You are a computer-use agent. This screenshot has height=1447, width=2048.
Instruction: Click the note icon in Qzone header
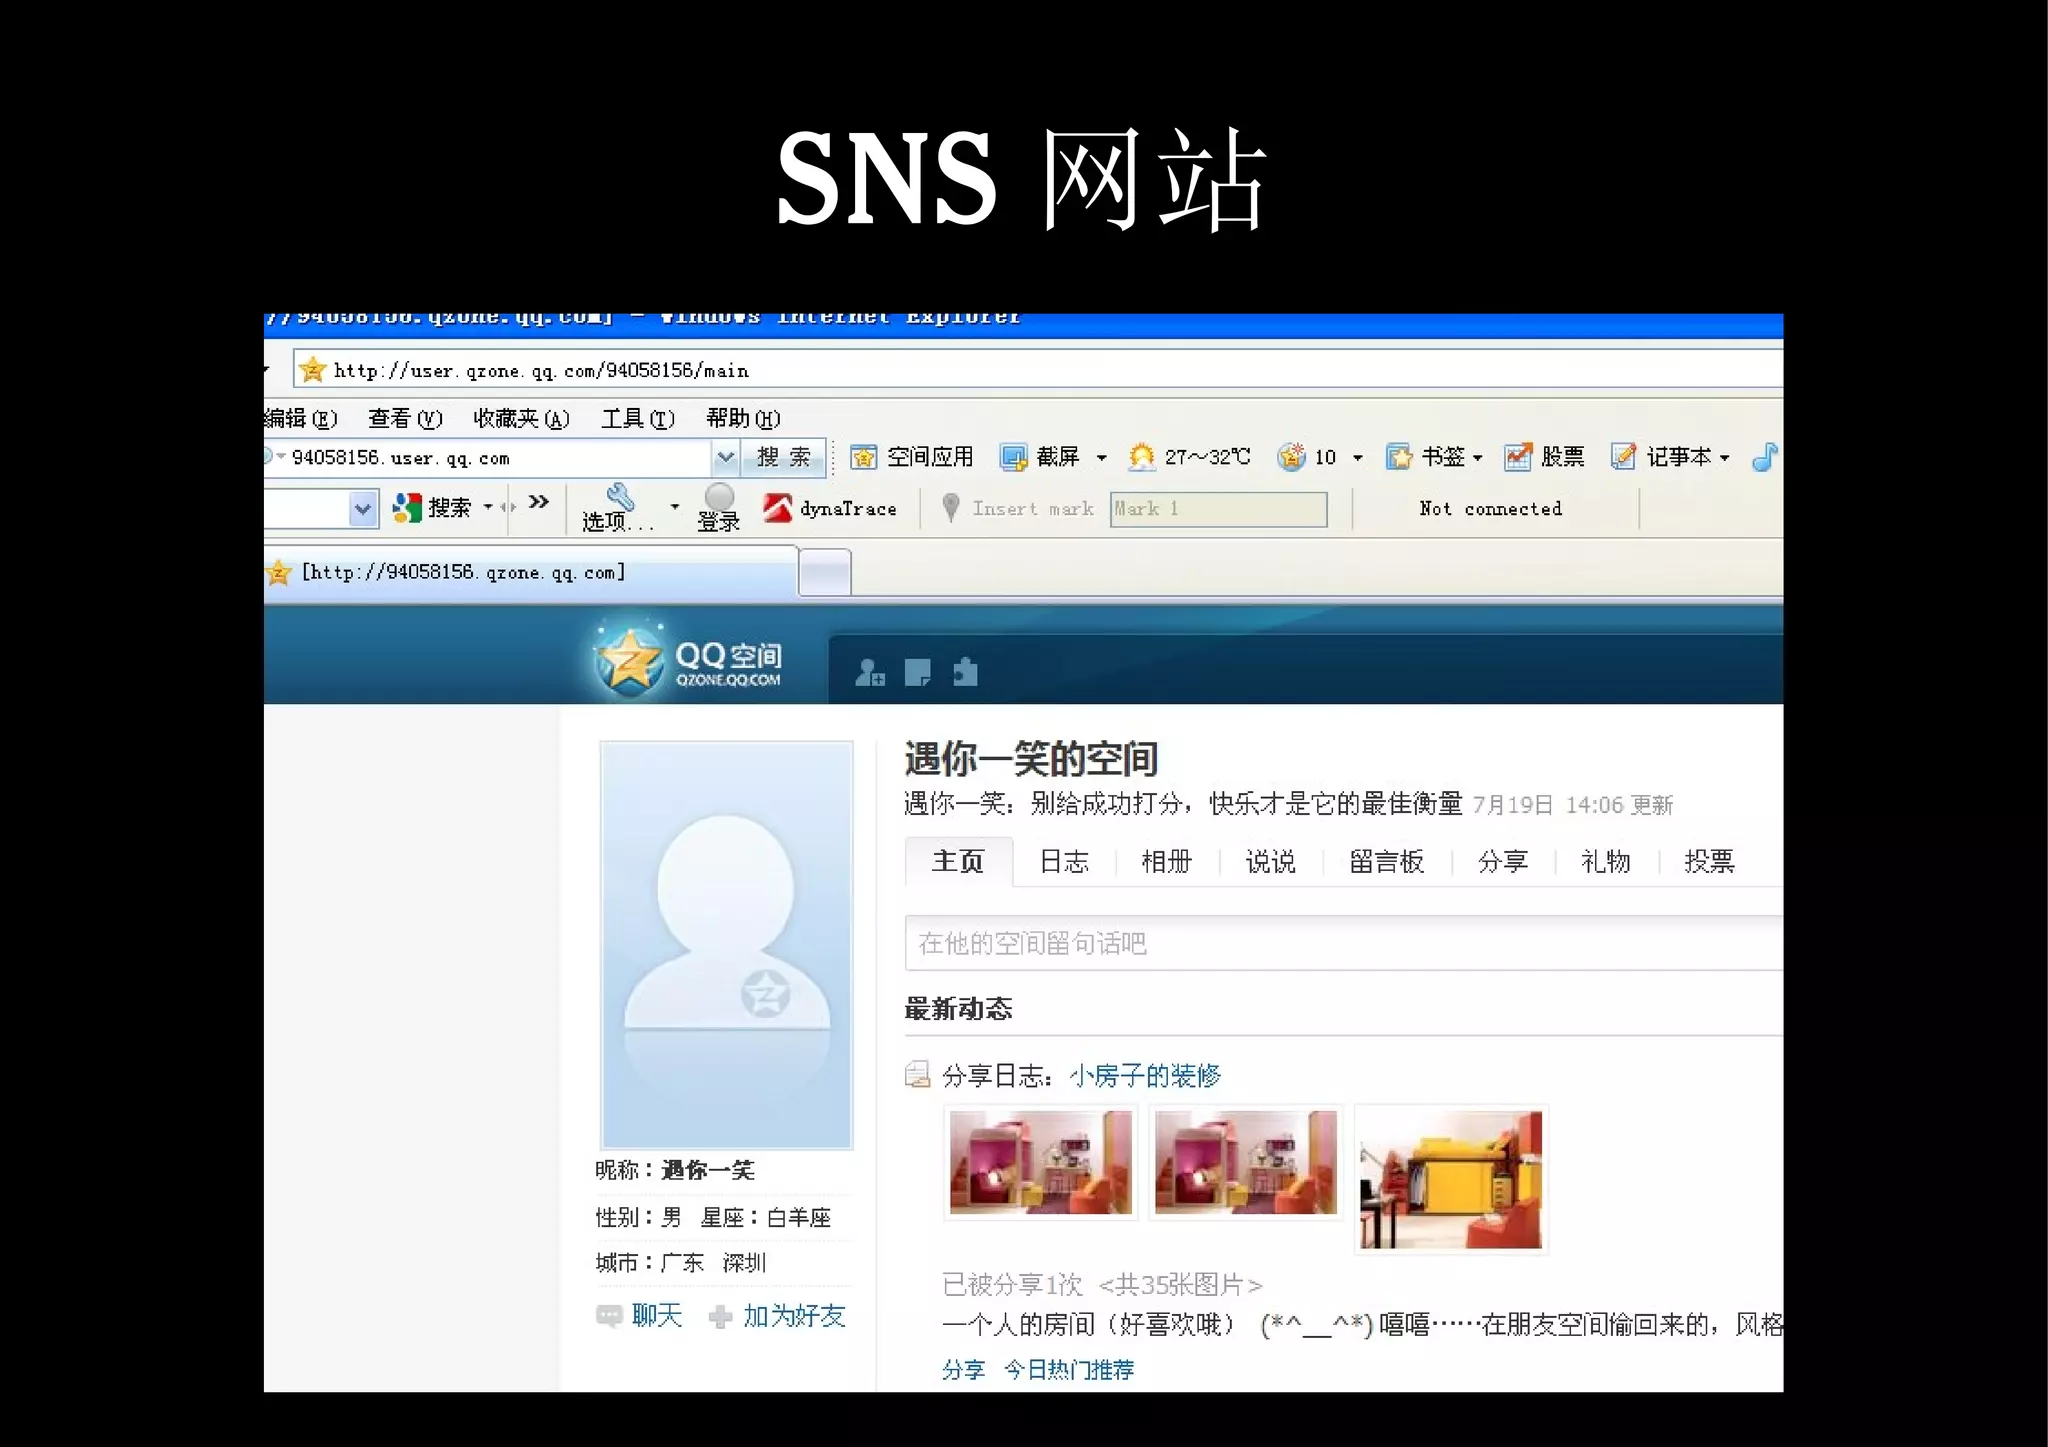click(x=917, y=672)
